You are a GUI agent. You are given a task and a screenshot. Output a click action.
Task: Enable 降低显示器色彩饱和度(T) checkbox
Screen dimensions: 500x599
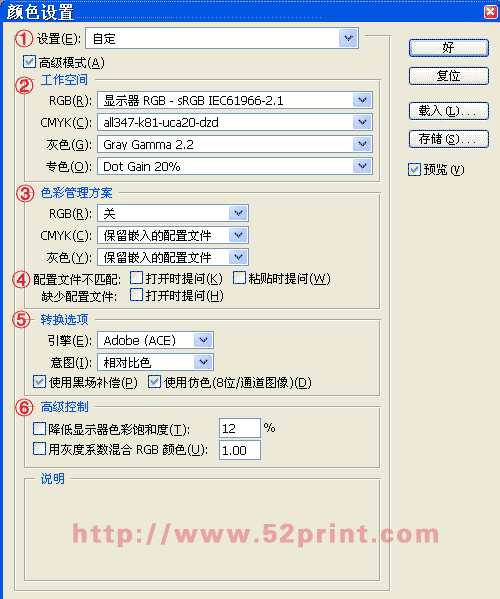coord(39,429)
